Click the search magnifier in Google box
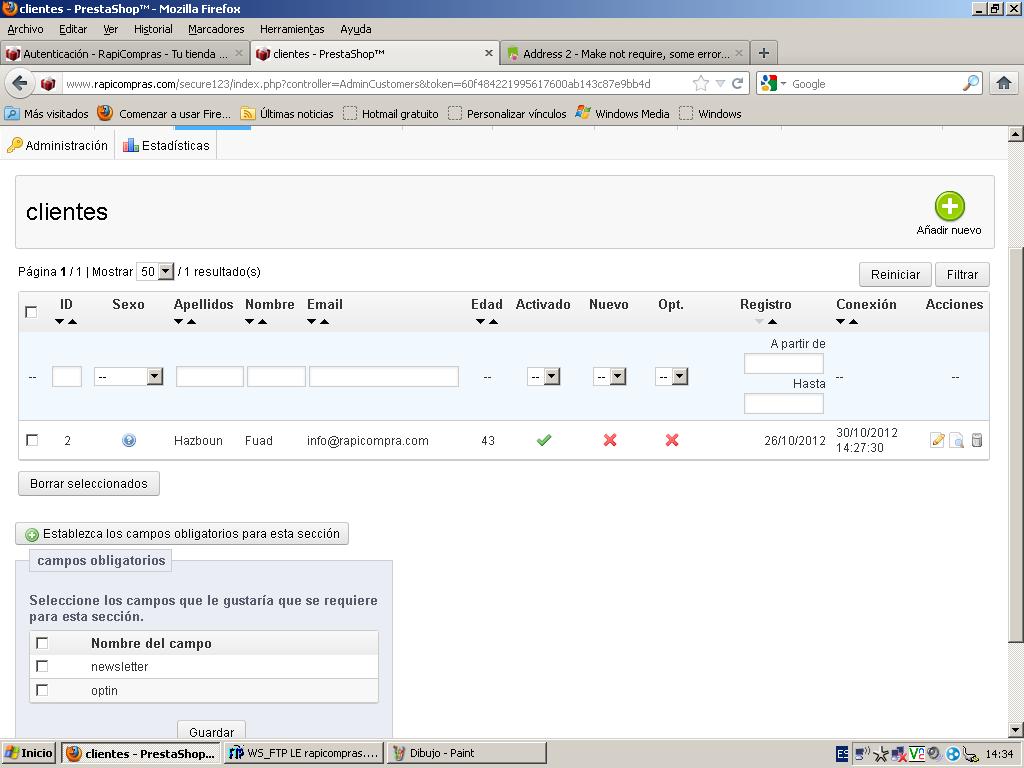The height and width of the screenshot is (768, 1024). coord(971,83)
